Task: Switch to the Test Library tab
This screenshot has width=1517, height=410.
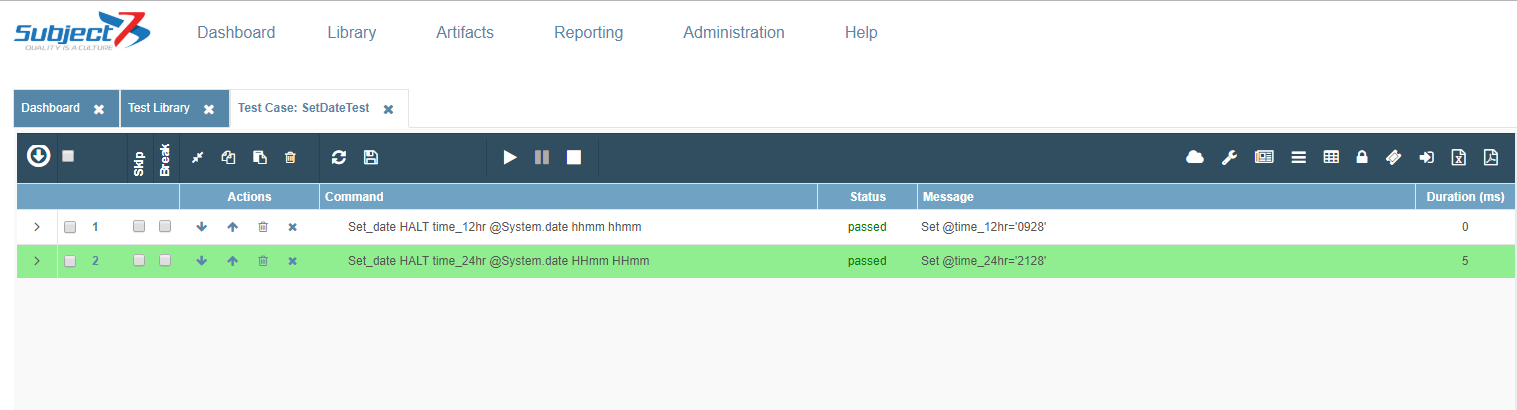Action: (x=159, y=108)
